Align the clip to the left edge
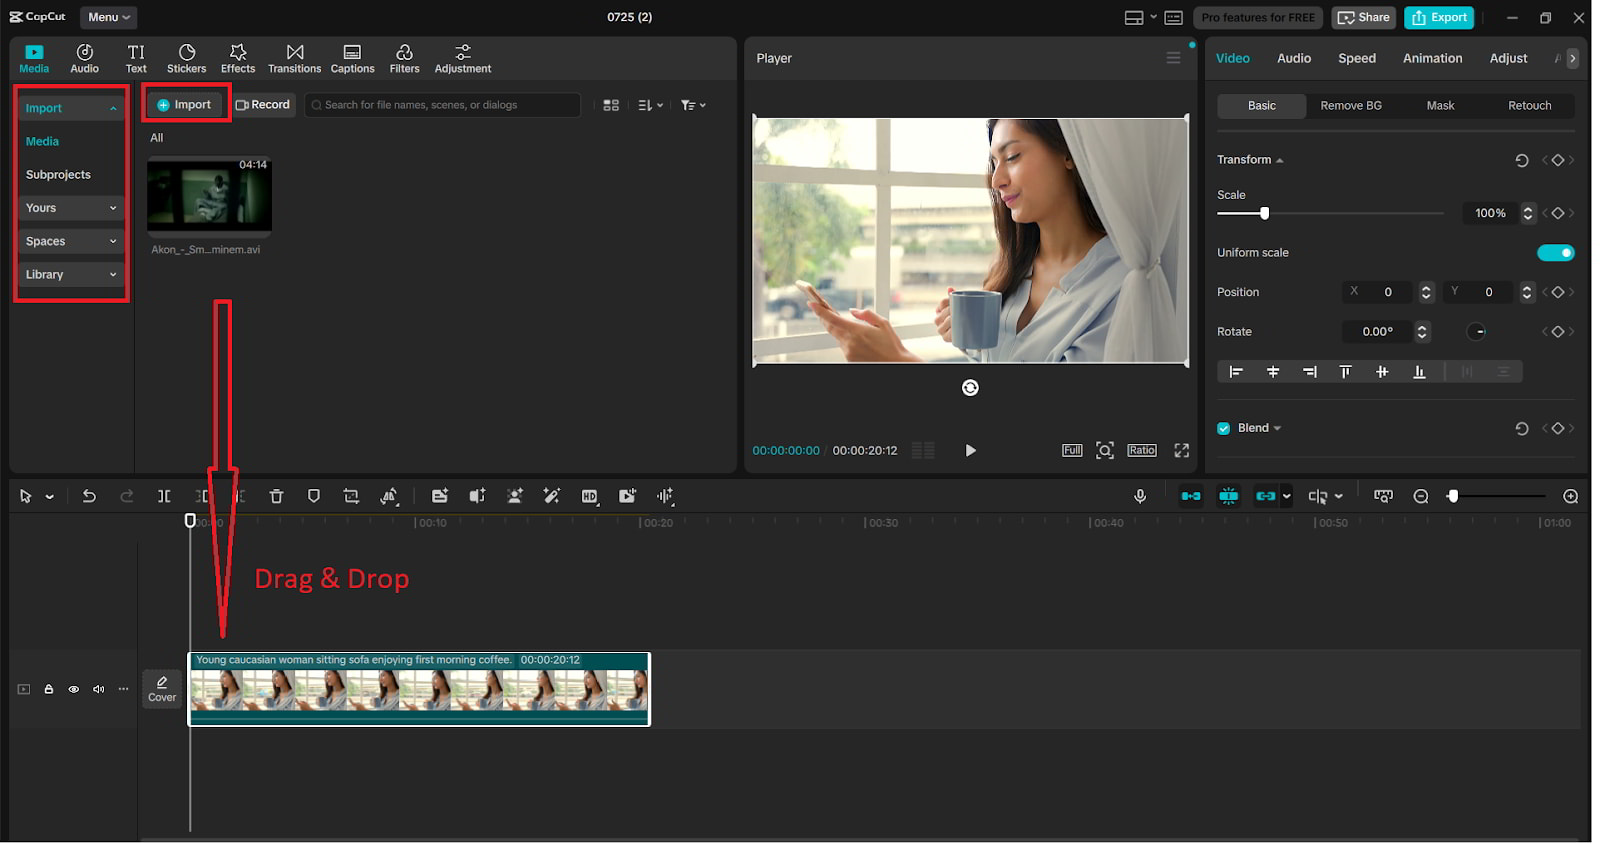Screen dimensions: 1600x845 1236,372
